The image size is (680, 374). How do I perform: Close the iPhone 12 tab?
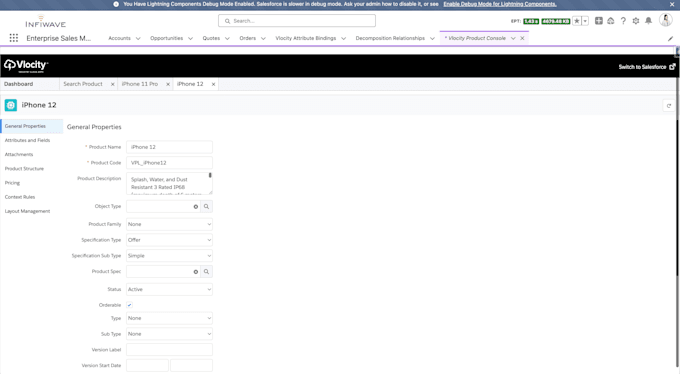pos(213,84)
